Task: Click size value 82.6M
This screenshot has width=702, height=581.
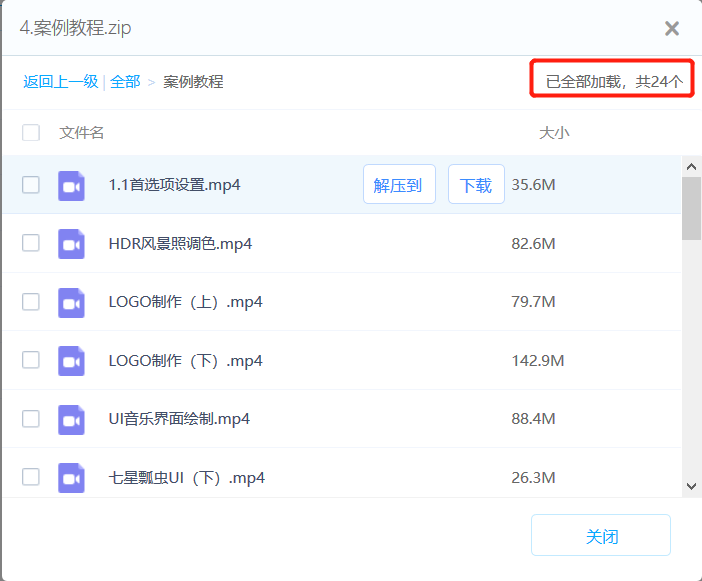Action: (533, 244)
